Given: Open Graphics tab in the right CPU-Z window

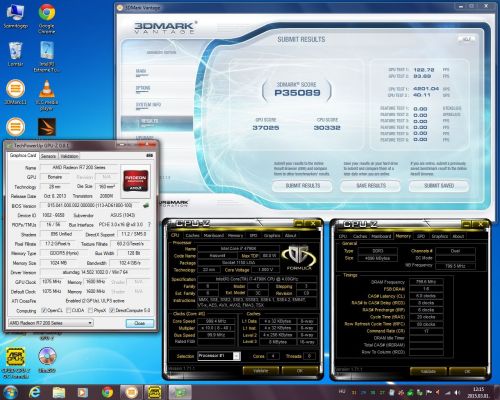Looking at the screenshot, I should 439,236.
